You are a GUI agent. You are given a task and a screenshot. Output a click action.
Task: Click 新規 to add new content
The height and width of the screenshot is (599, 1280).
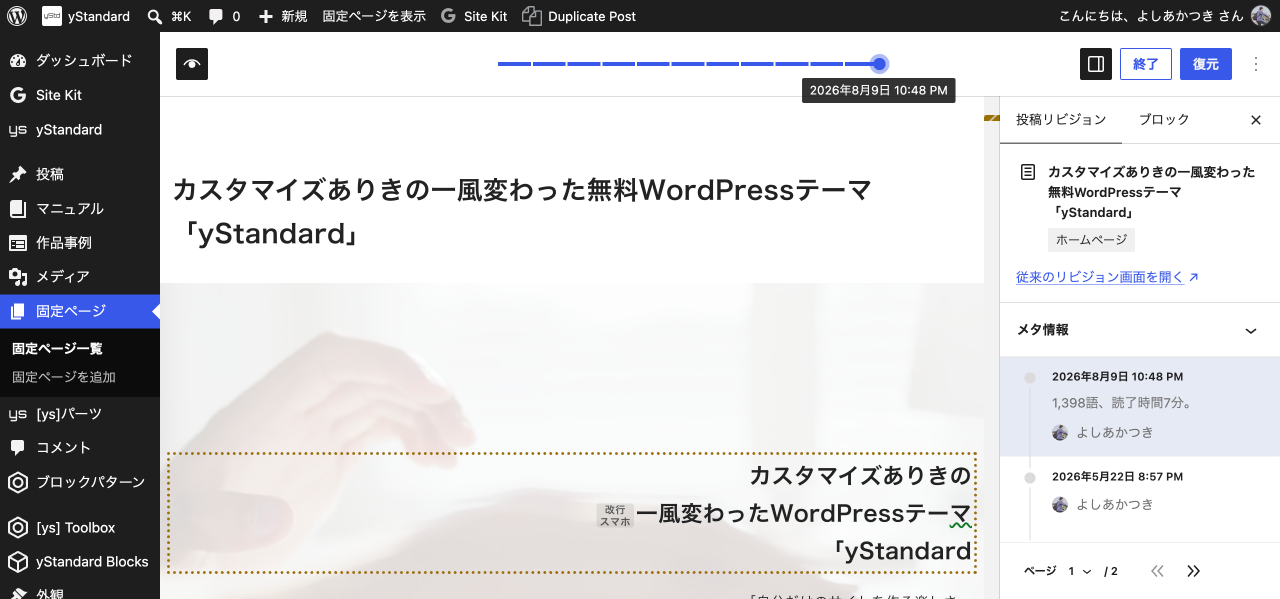283,16
